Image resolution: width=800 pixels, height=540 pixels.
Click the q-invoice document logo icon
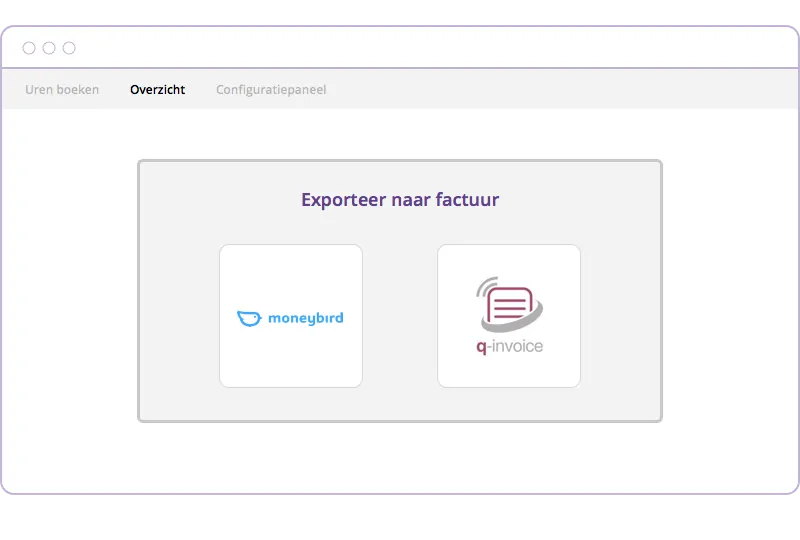[x=509, y=304]
